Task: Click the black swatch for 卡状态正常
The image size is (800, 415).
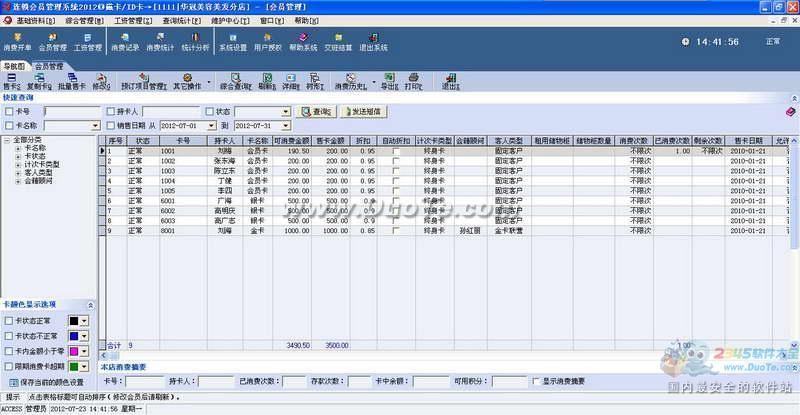Action: click(x=74, y=321)
